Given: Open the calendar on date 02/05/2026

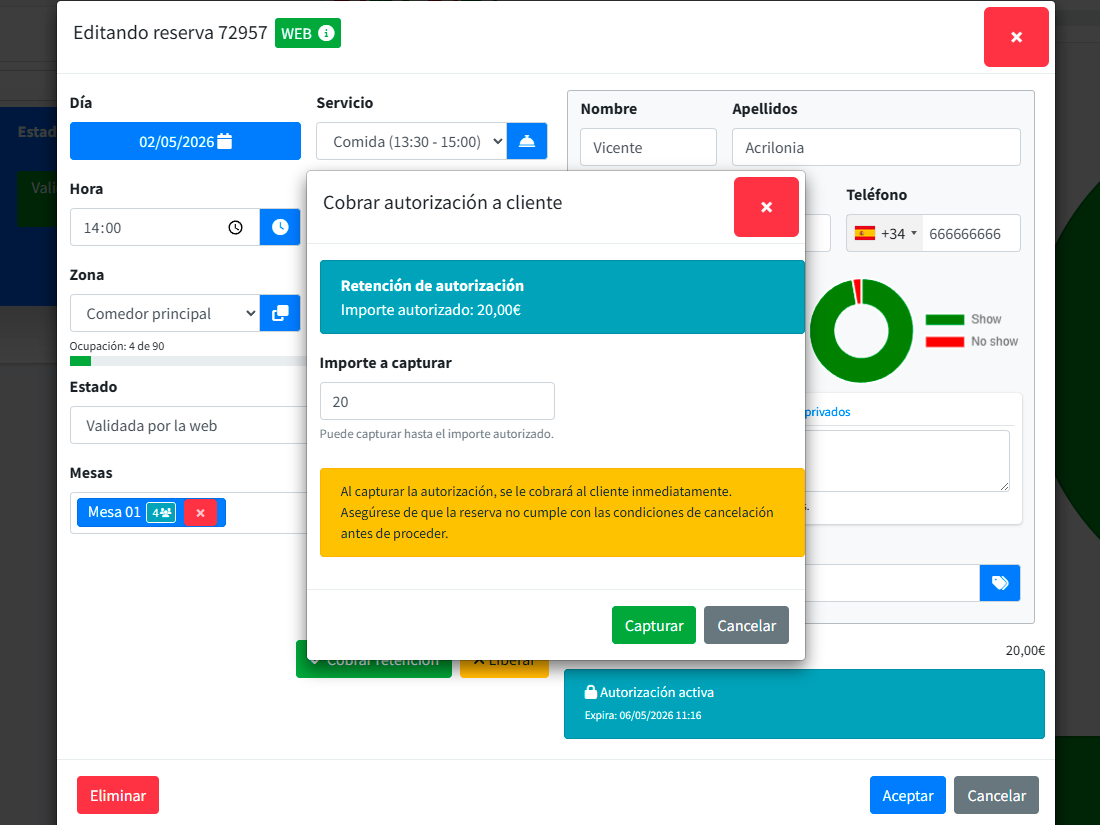Looking at the screenshot, I should click(x=185, y=141).
